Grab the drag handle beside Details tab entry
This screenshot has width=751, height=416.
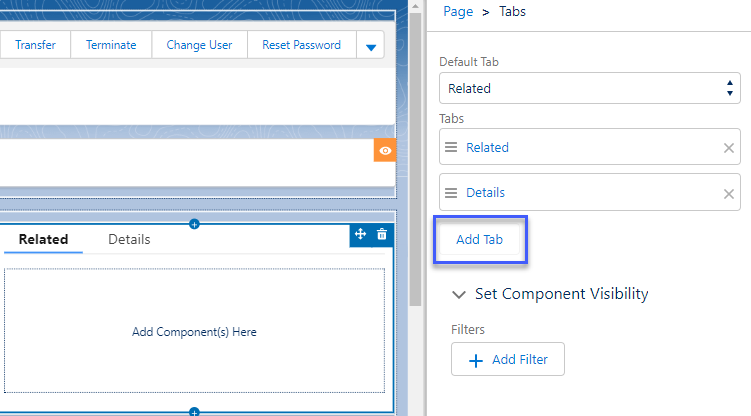point(451,193)
